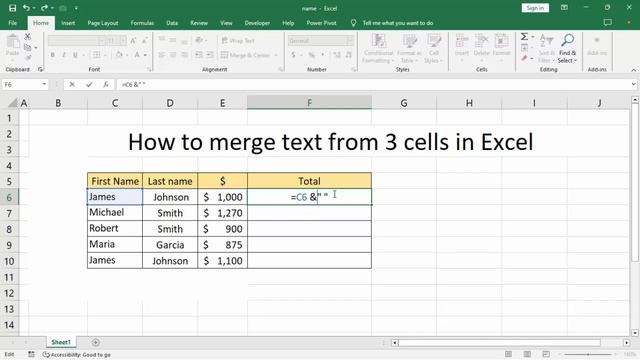The height and width of the screenshot is (360, 640).
Task: Collapse the ribbon with the chevron
Action: tap(633, 70)
